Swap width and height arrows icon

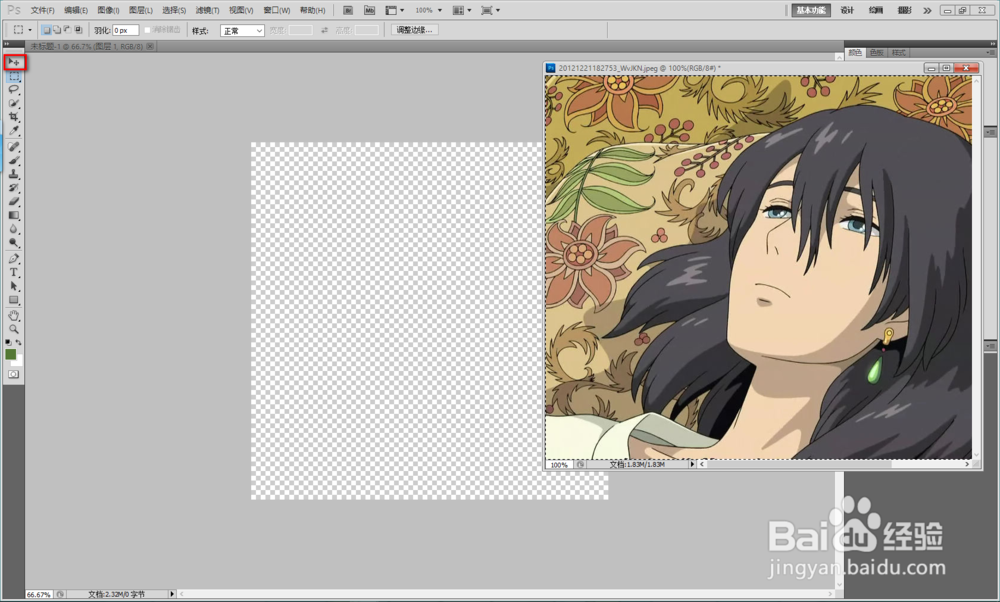click(x=325, y=30)
